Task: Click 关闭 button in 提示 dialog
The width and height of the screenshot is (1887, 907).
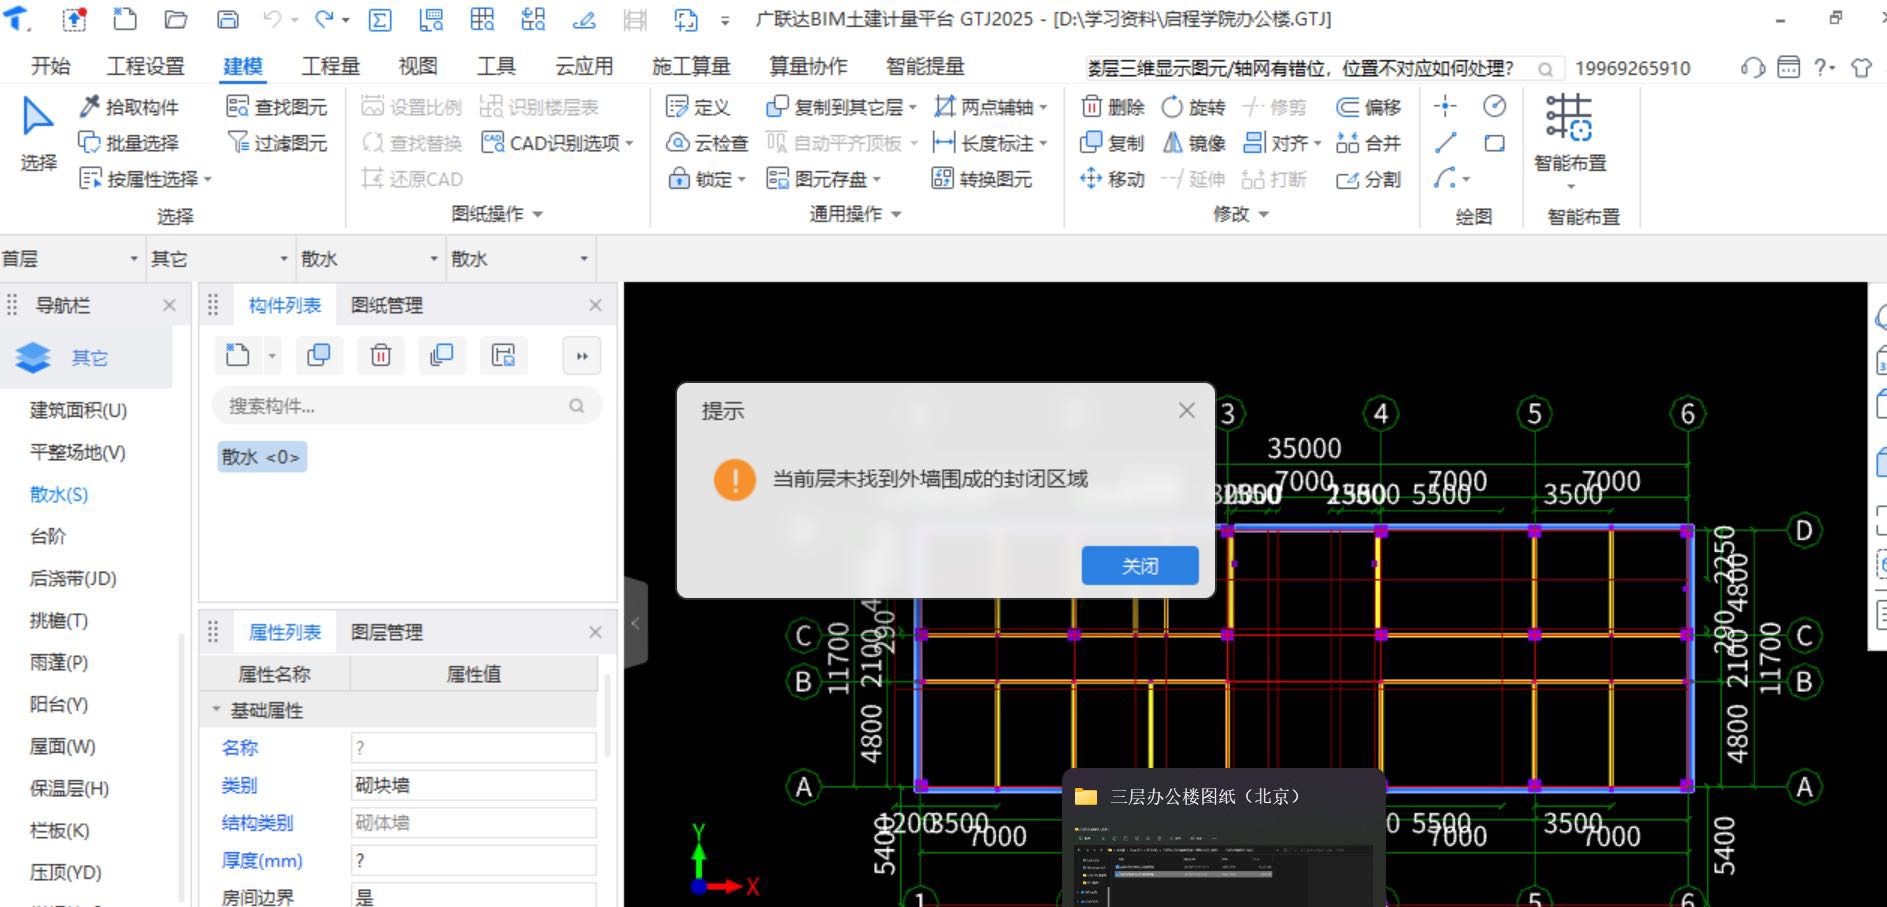Action: tap(1140, 566)
